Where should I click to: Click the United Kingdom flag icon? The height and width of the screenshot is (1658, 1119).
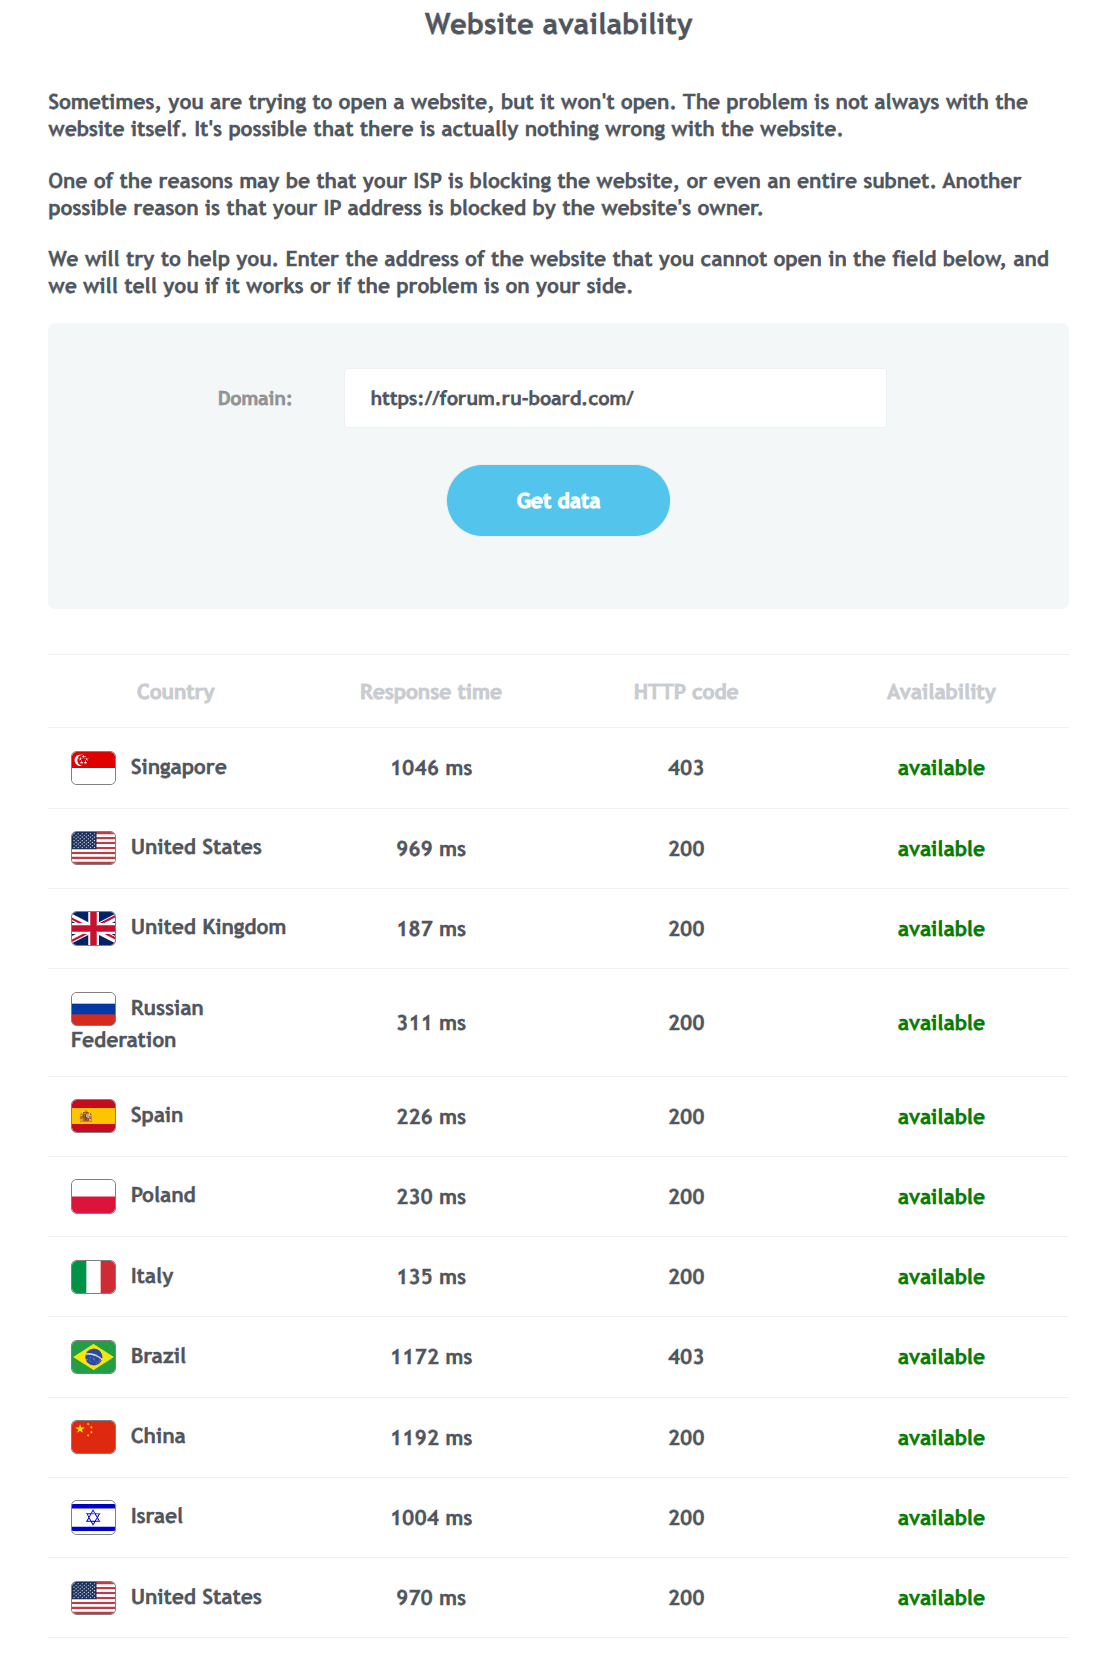tap(93, 928)
